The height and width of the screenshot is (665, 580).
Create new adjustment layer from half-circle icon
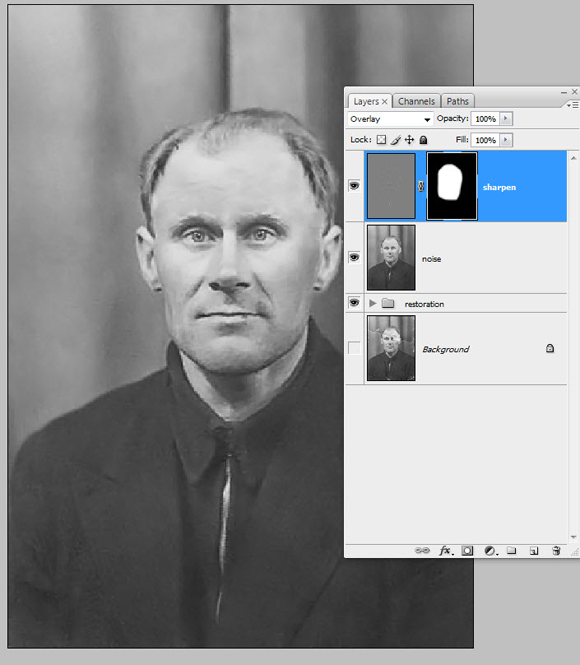tap(491, 550)
